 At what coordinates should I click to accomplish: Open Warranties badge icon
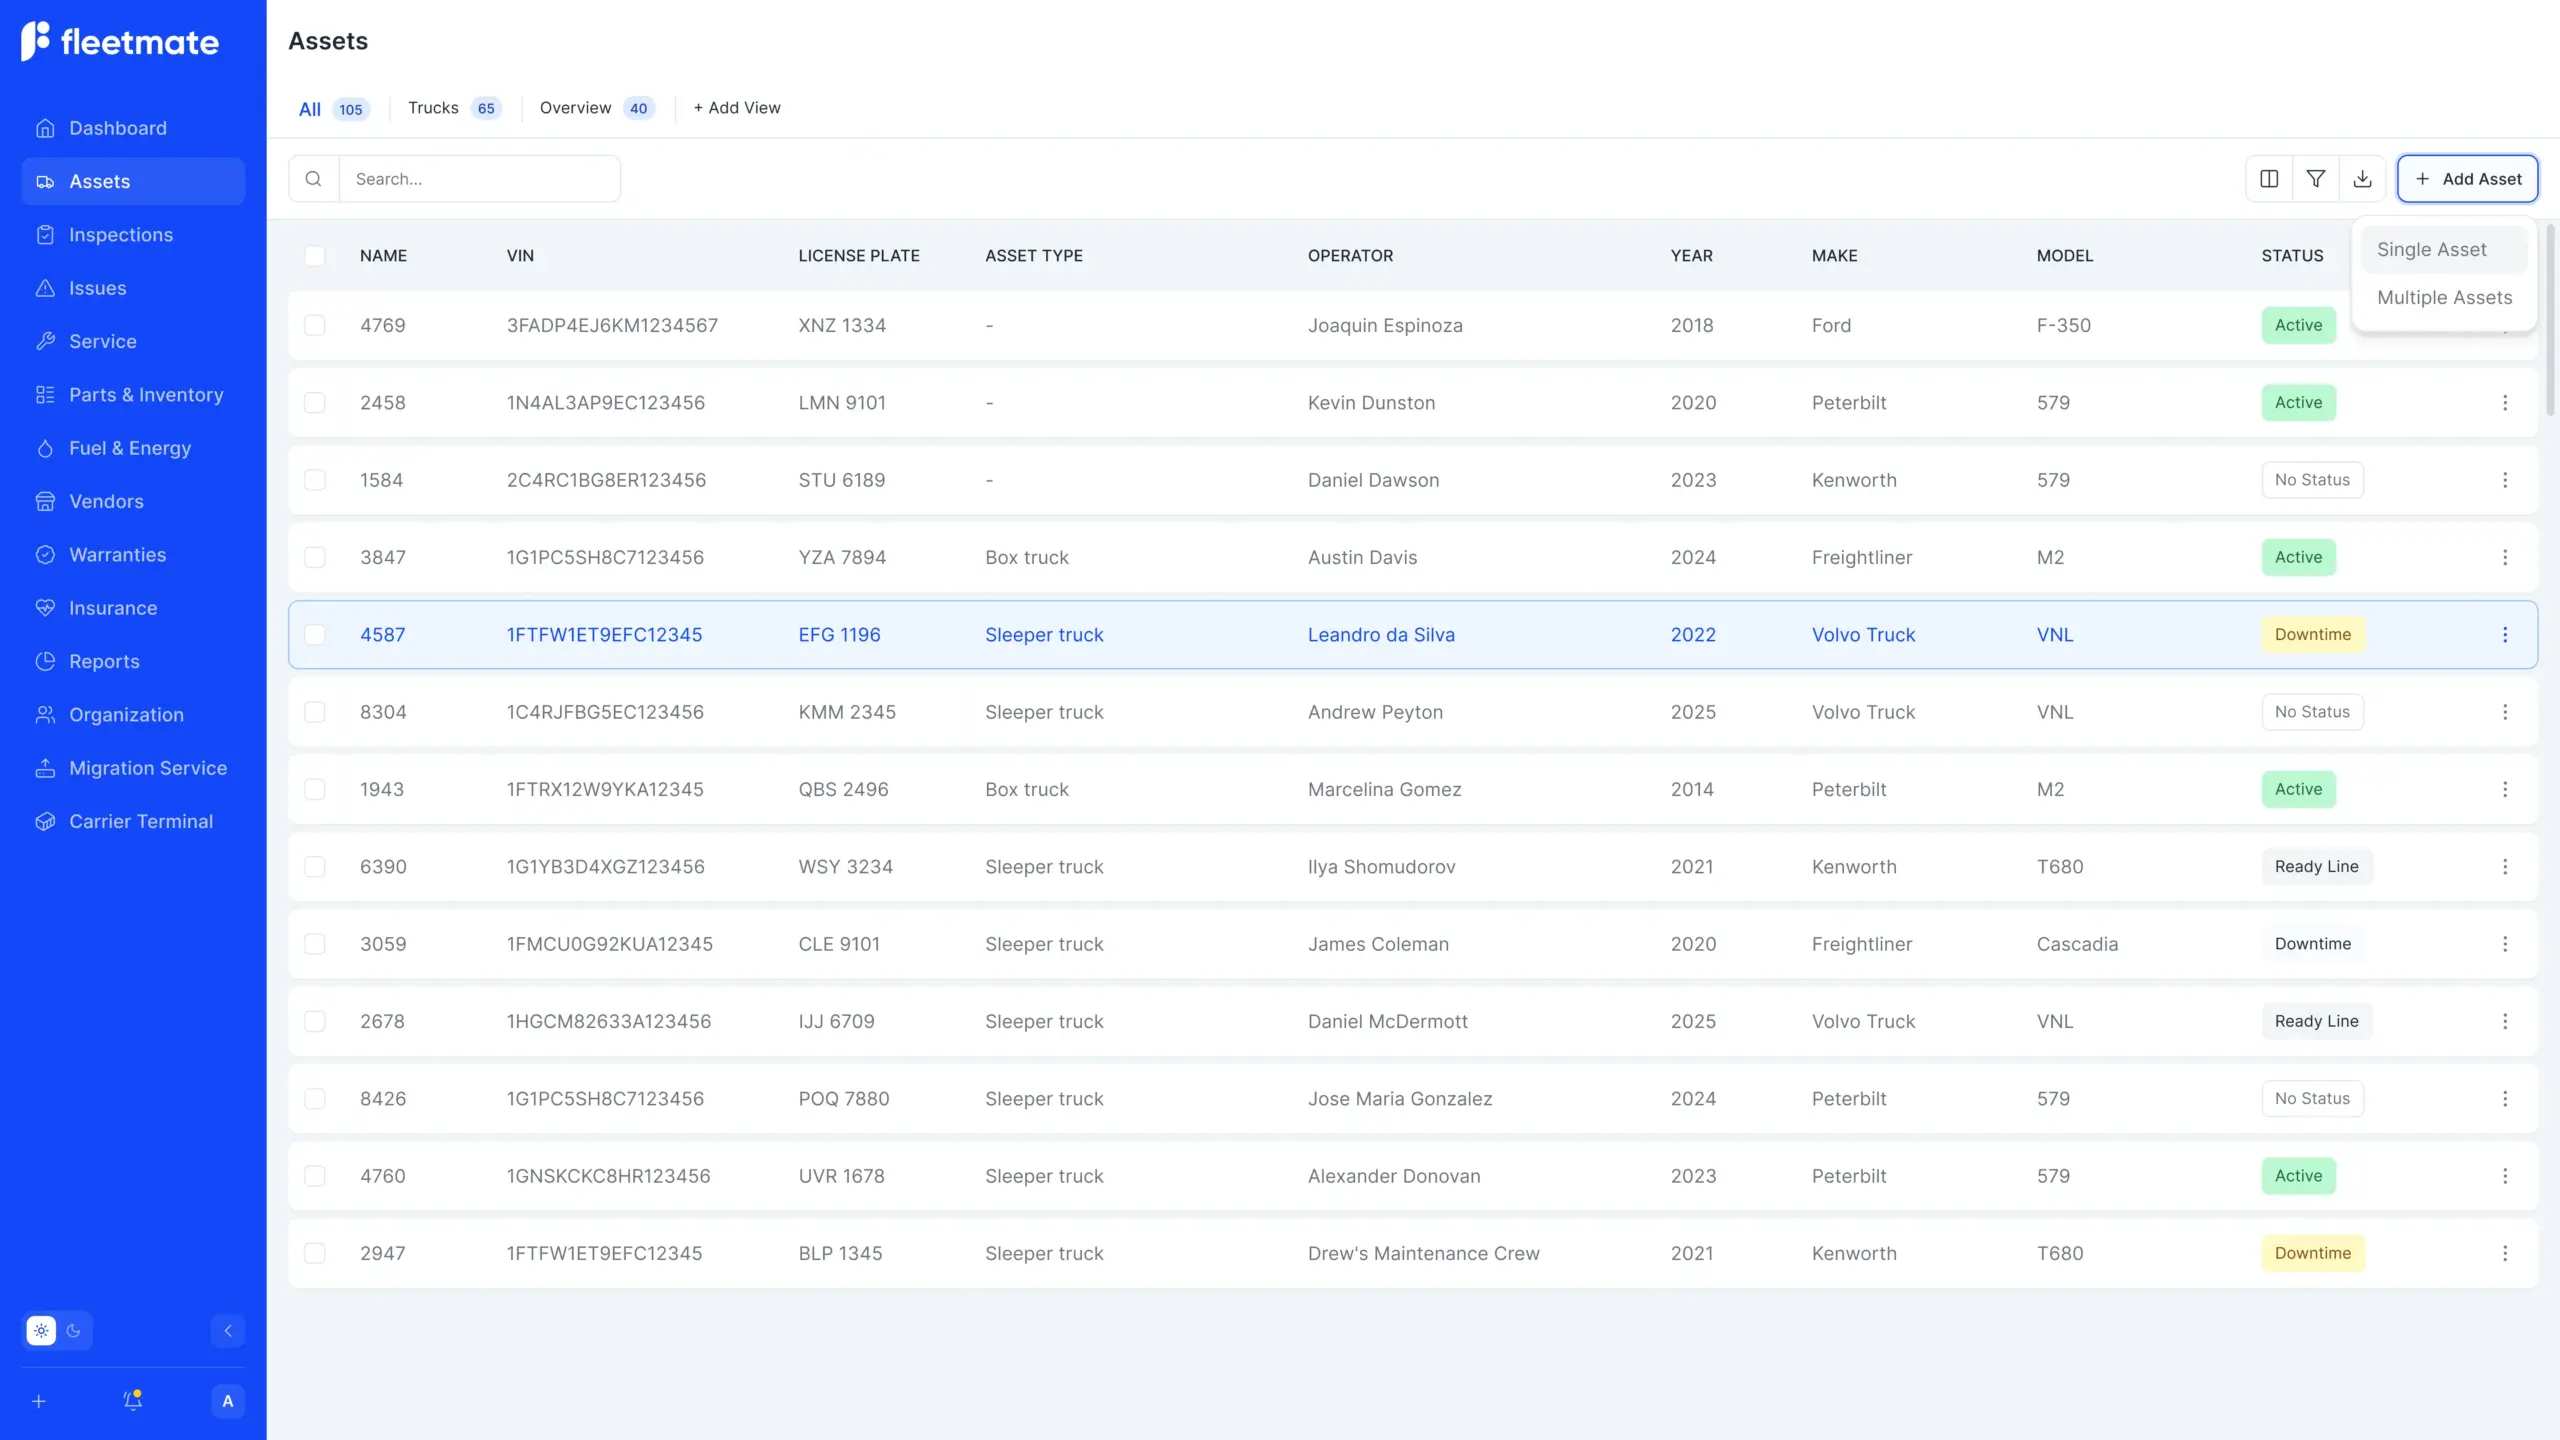coord(45,555)
